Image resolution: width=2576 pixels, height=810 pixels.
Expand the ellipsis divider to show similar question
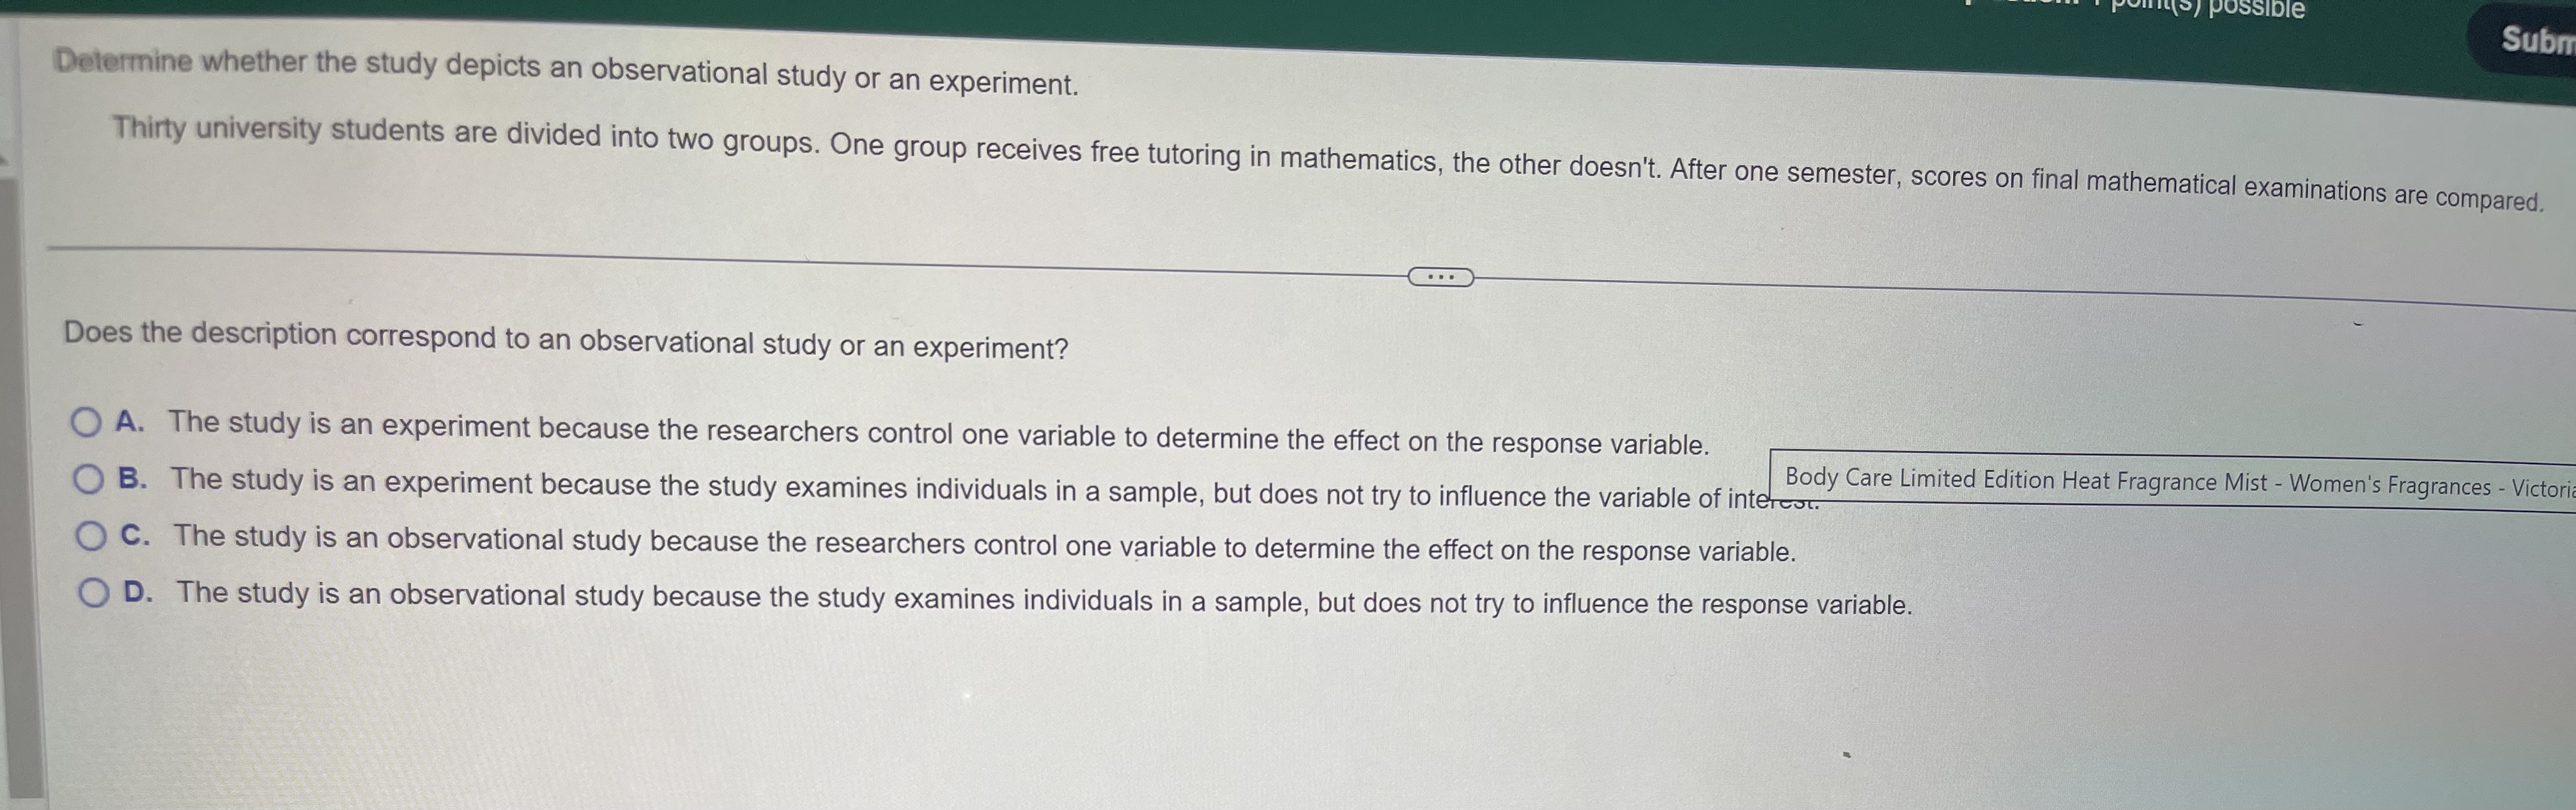1440,275
